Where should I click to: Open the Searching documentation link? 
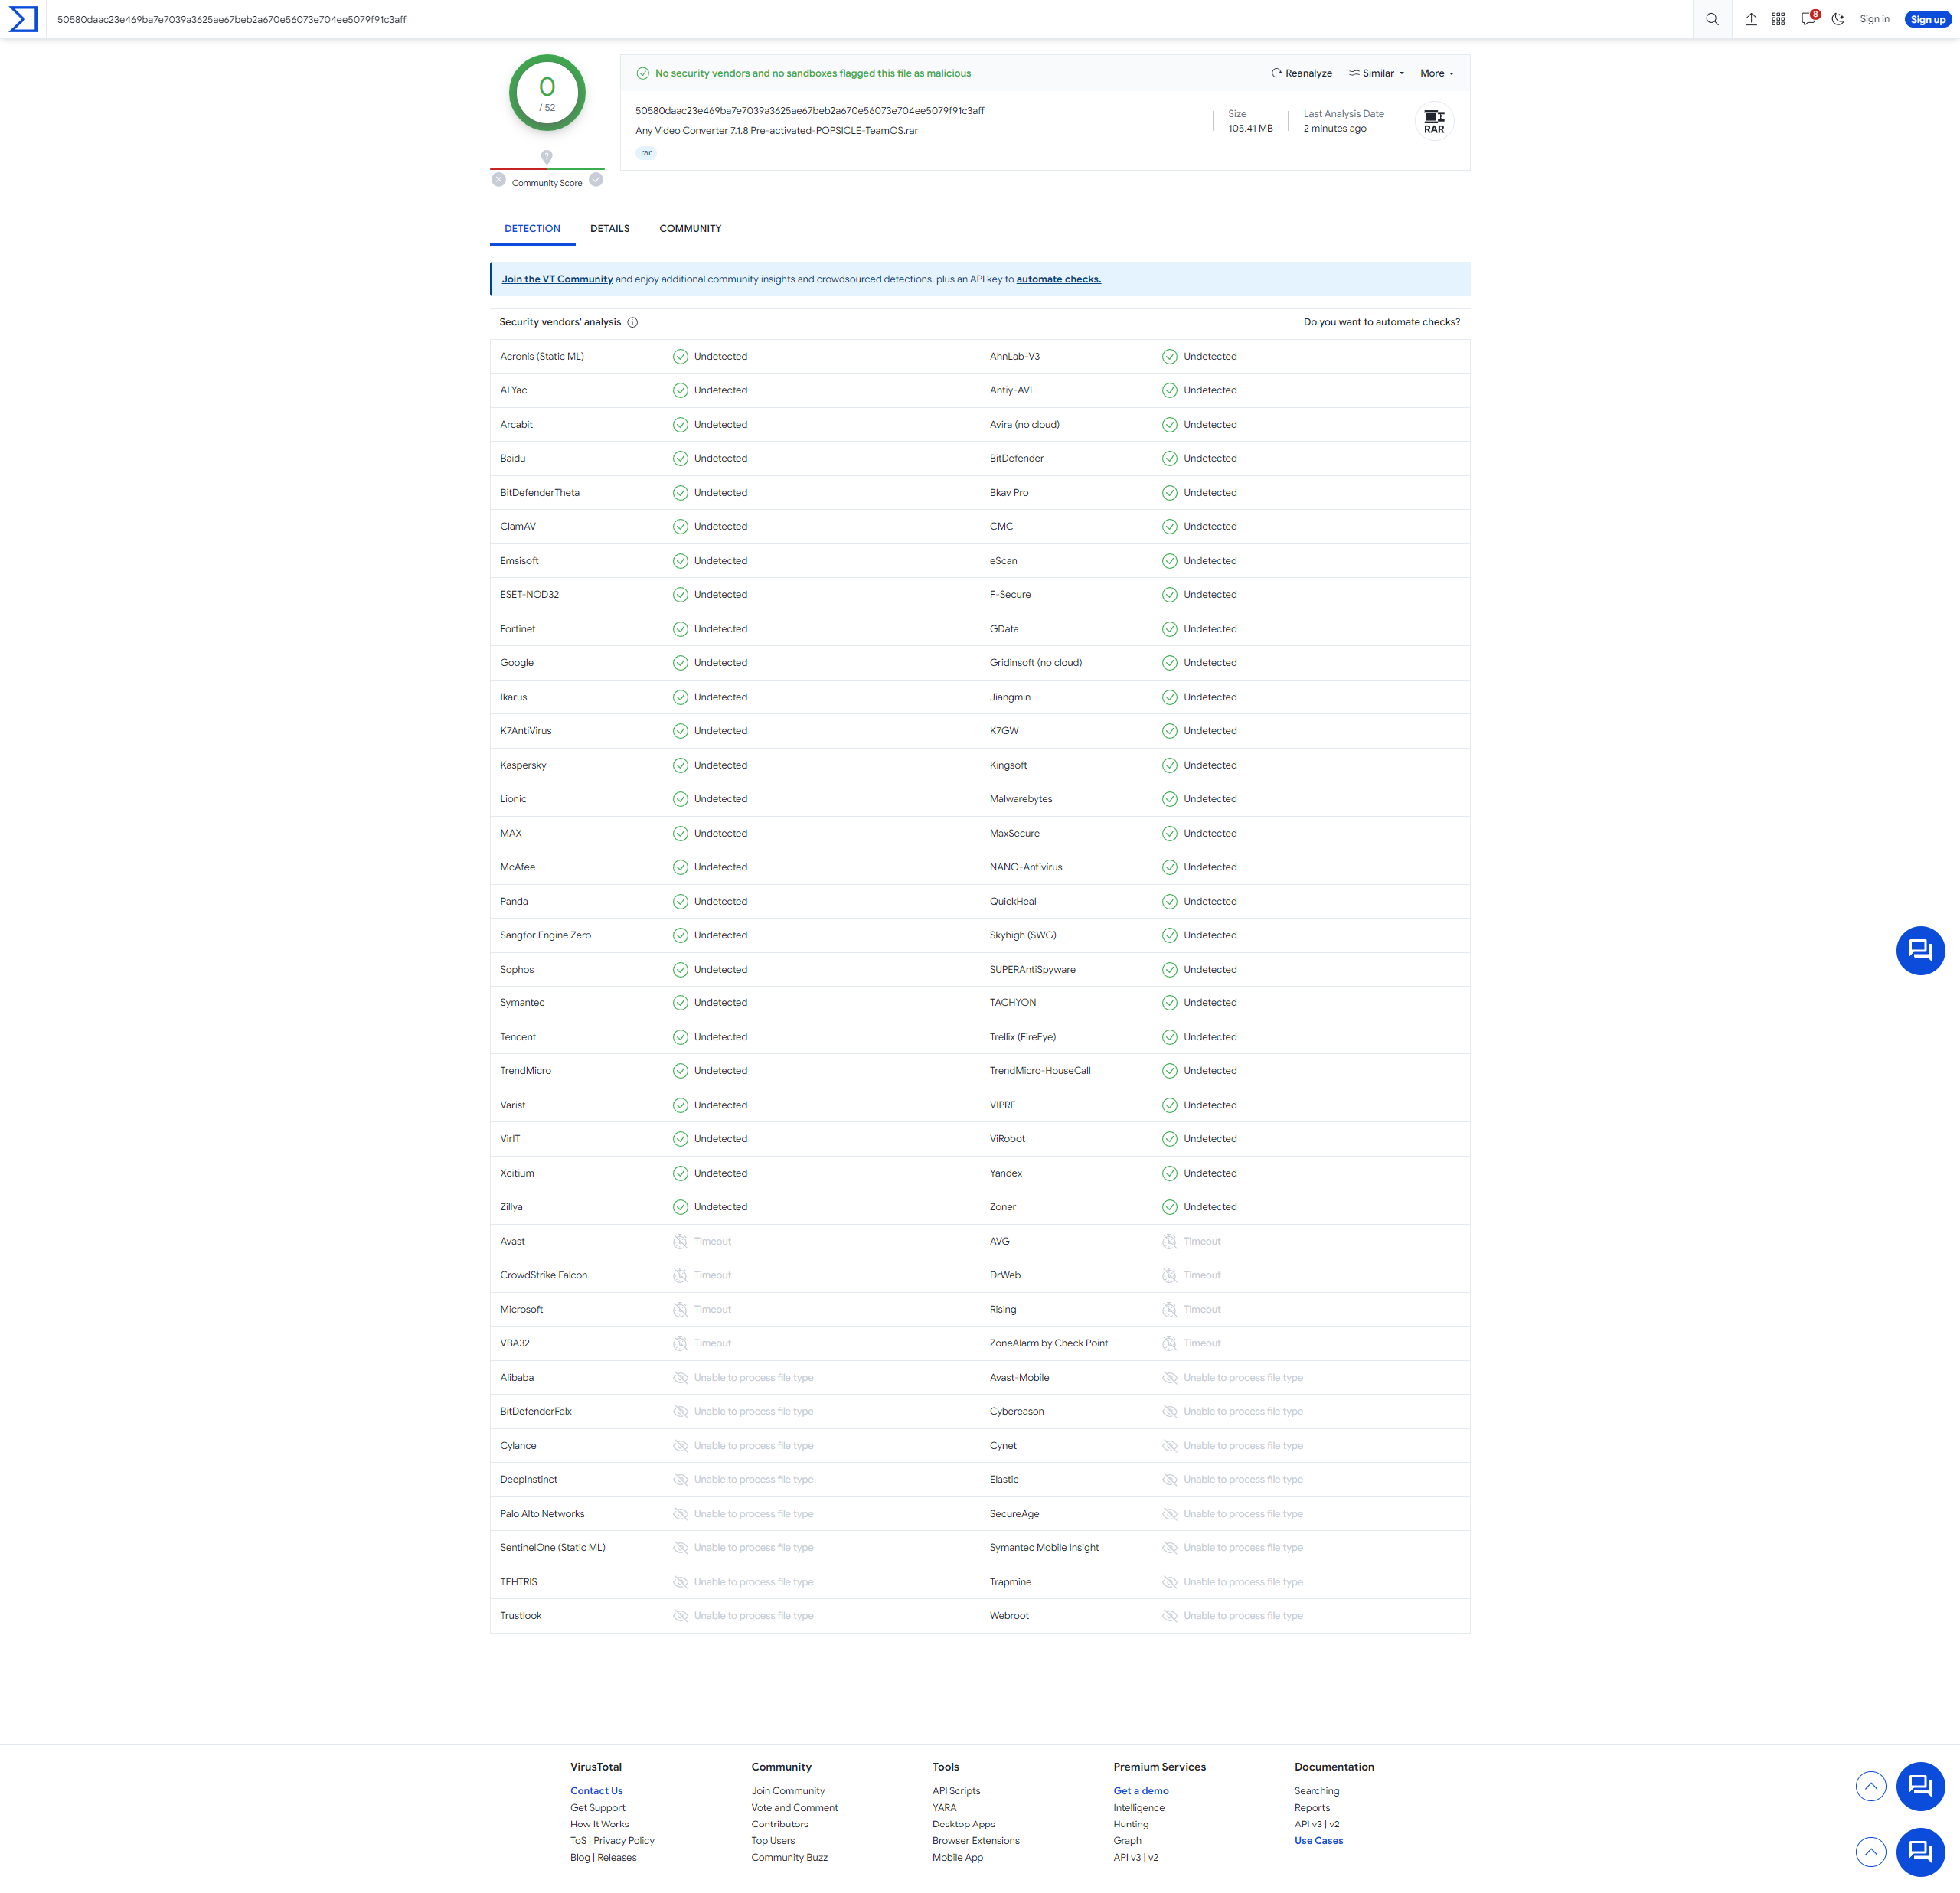[x=1316, y=1791]
